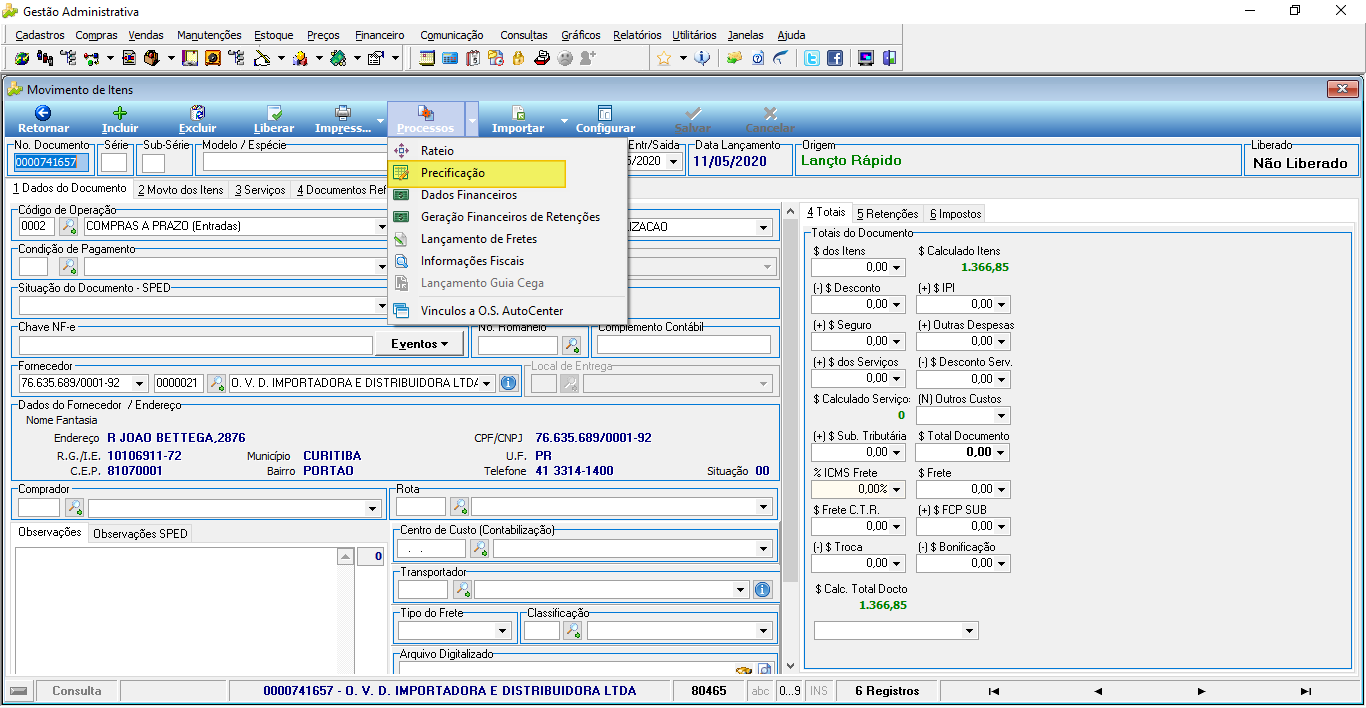Viewport: 1366px width, 708px height.
Task: Select Rateio from Processos menu
Action: (508, 151)
